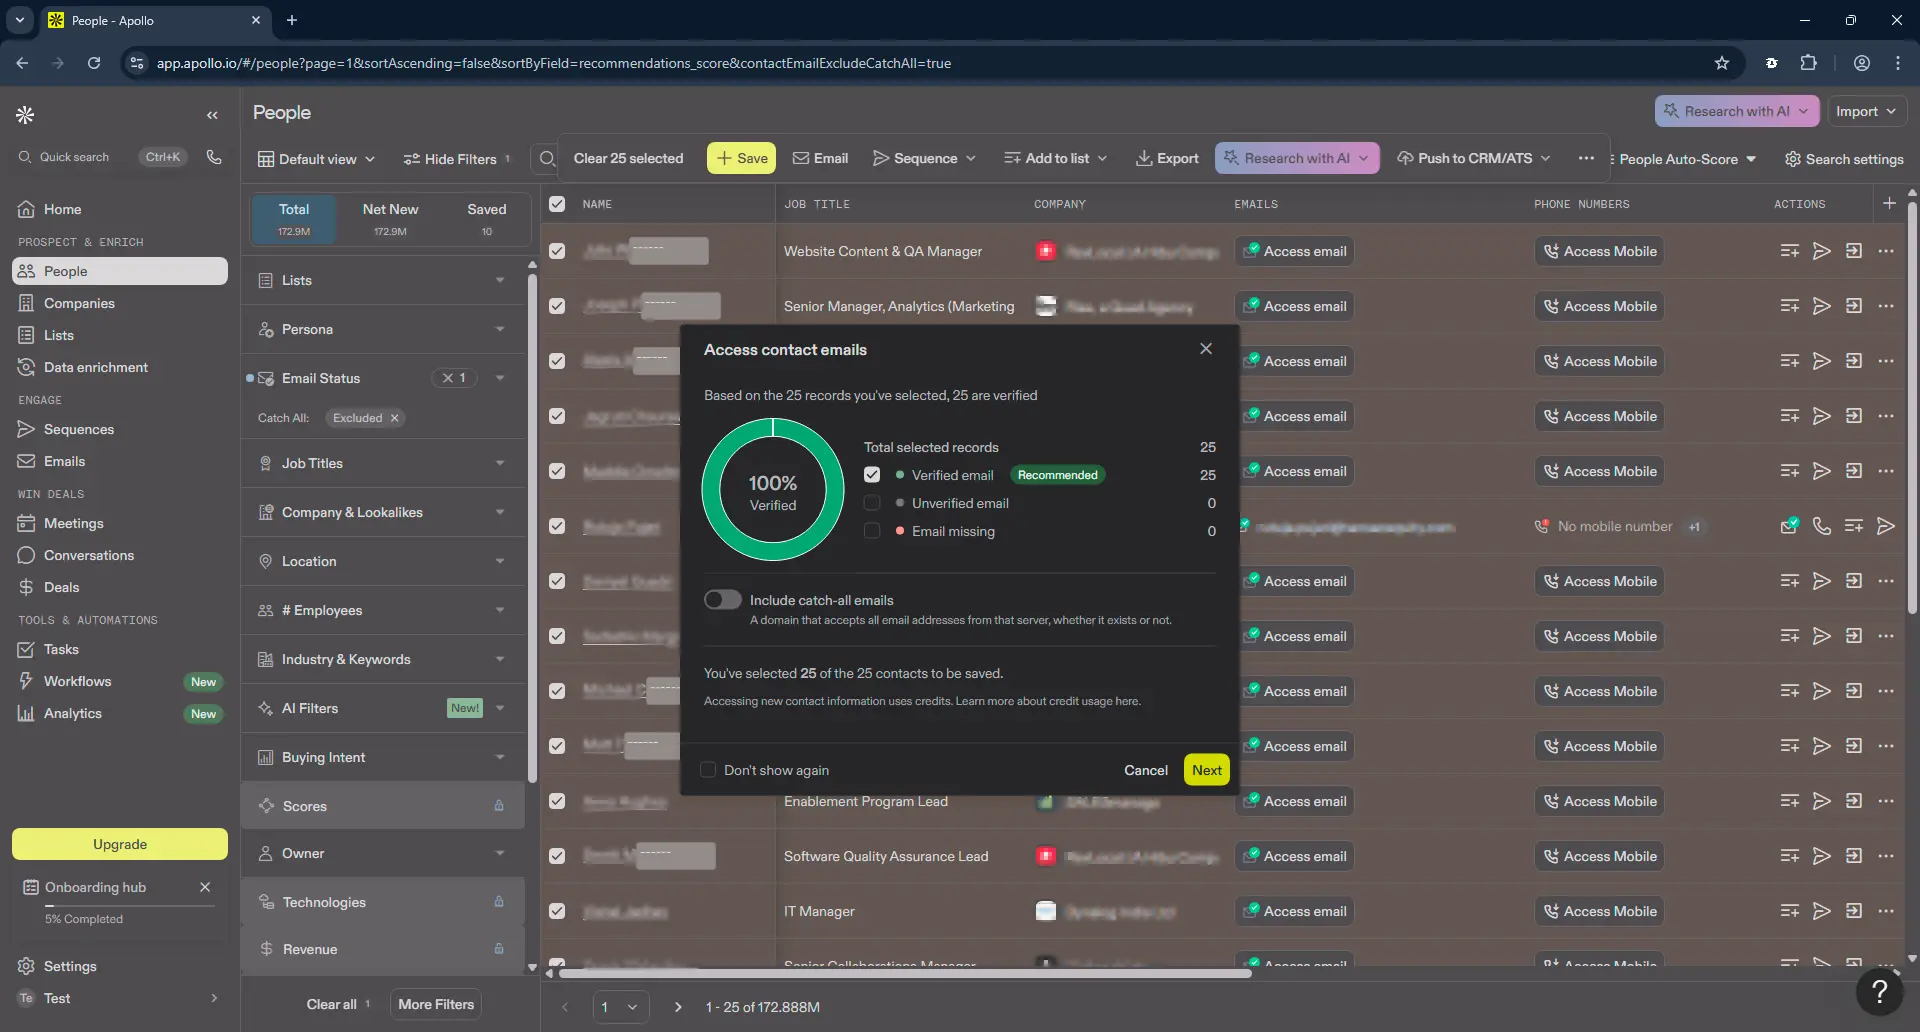1920x1032 pixels.
Task: Open the Default view dropdown
Action: coord(316,159)
